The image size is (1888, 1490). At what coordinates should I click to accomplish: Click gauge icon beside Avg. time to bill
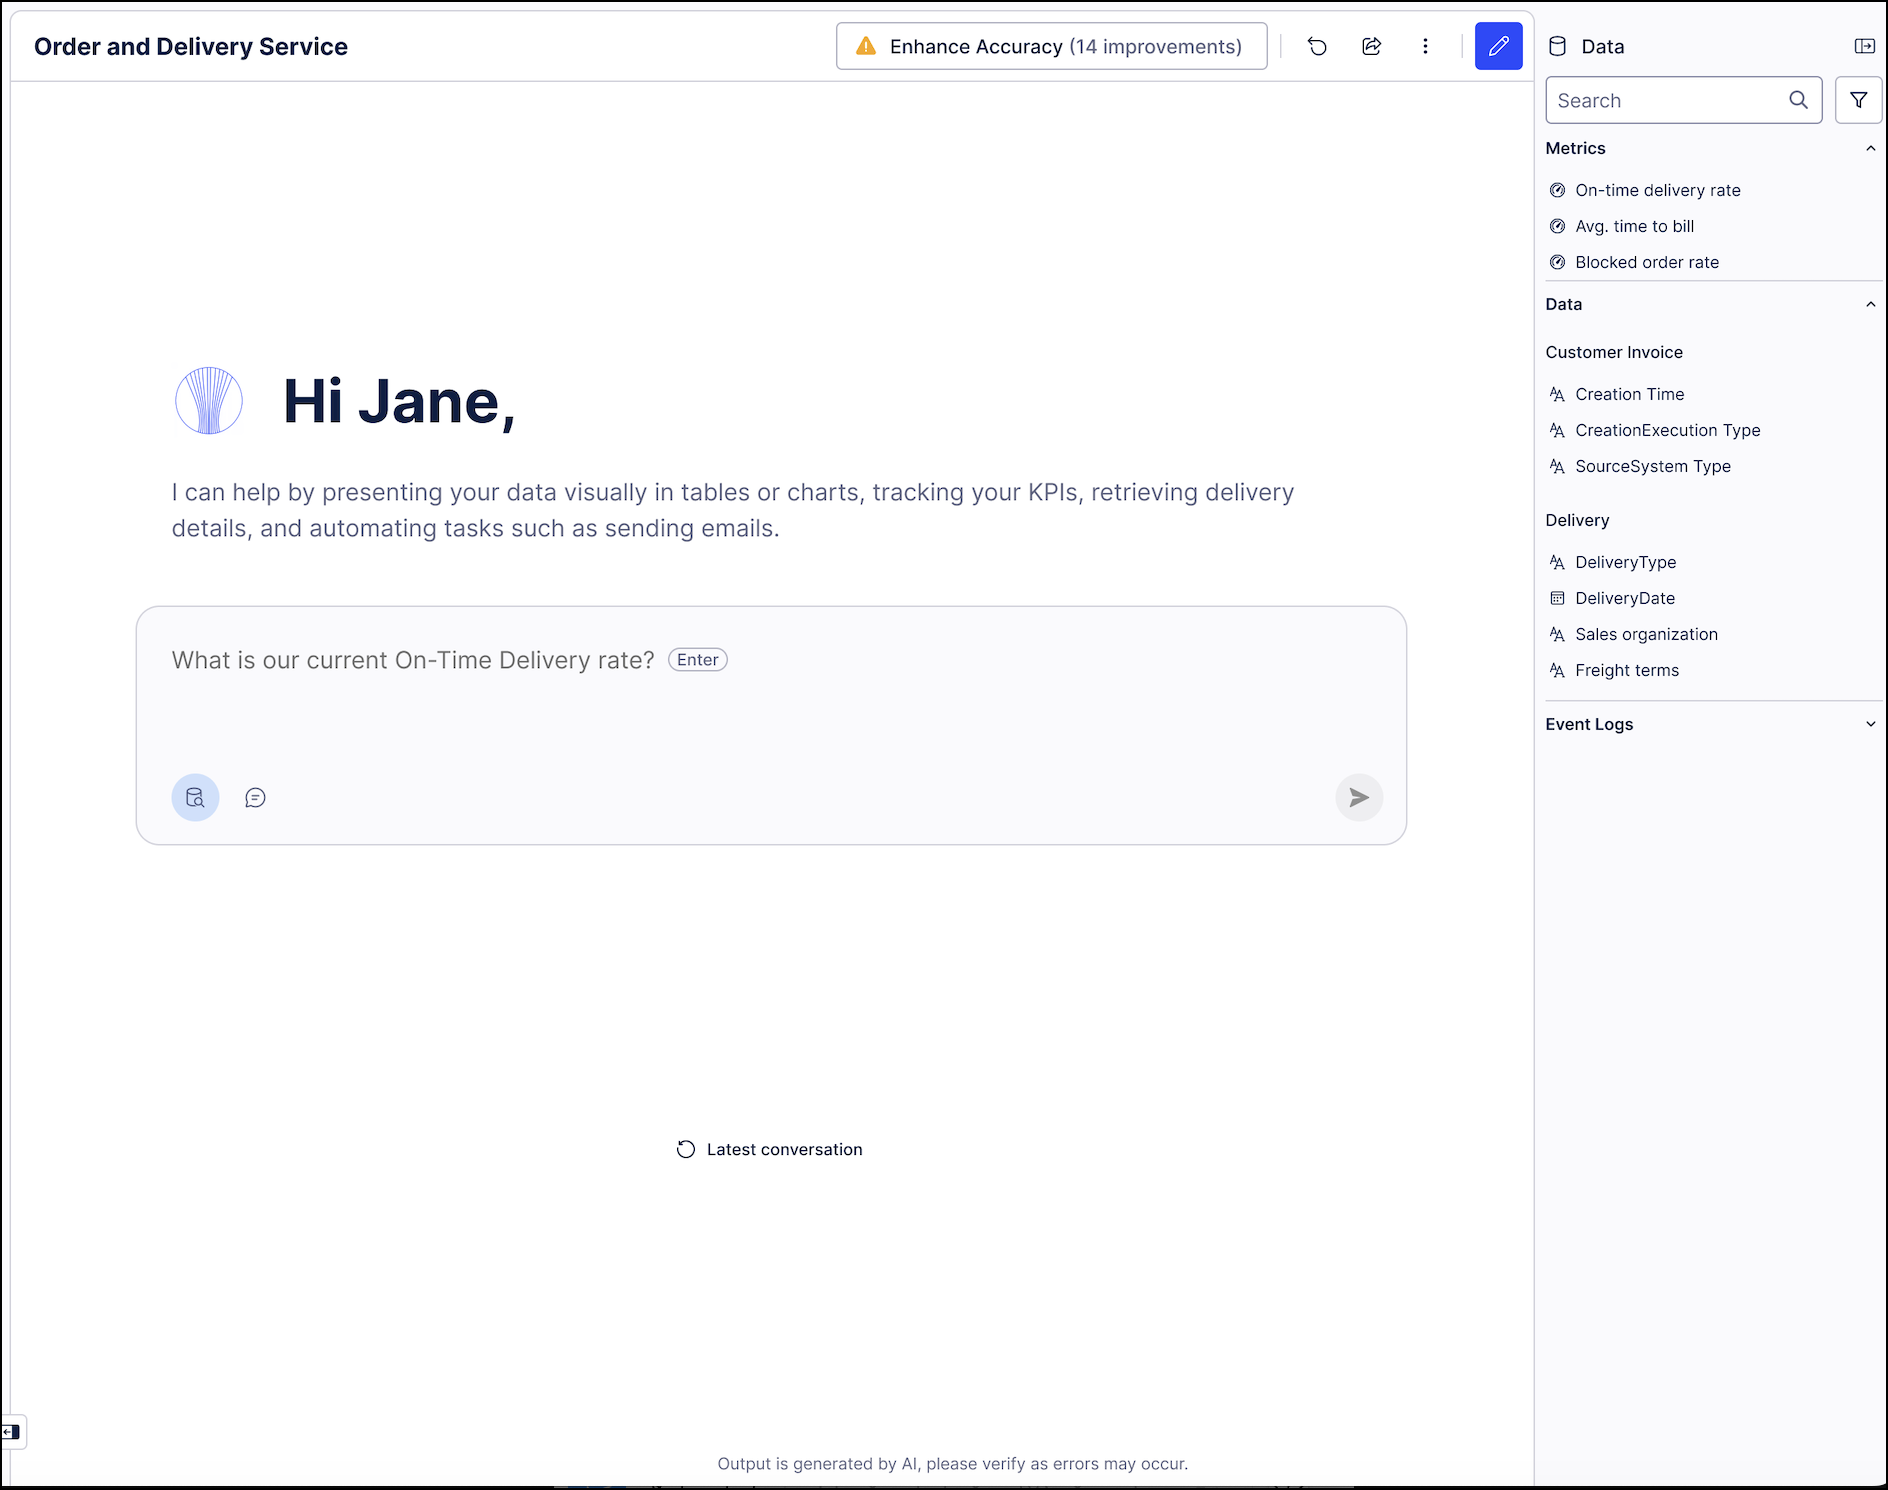tap(1557, 226)
